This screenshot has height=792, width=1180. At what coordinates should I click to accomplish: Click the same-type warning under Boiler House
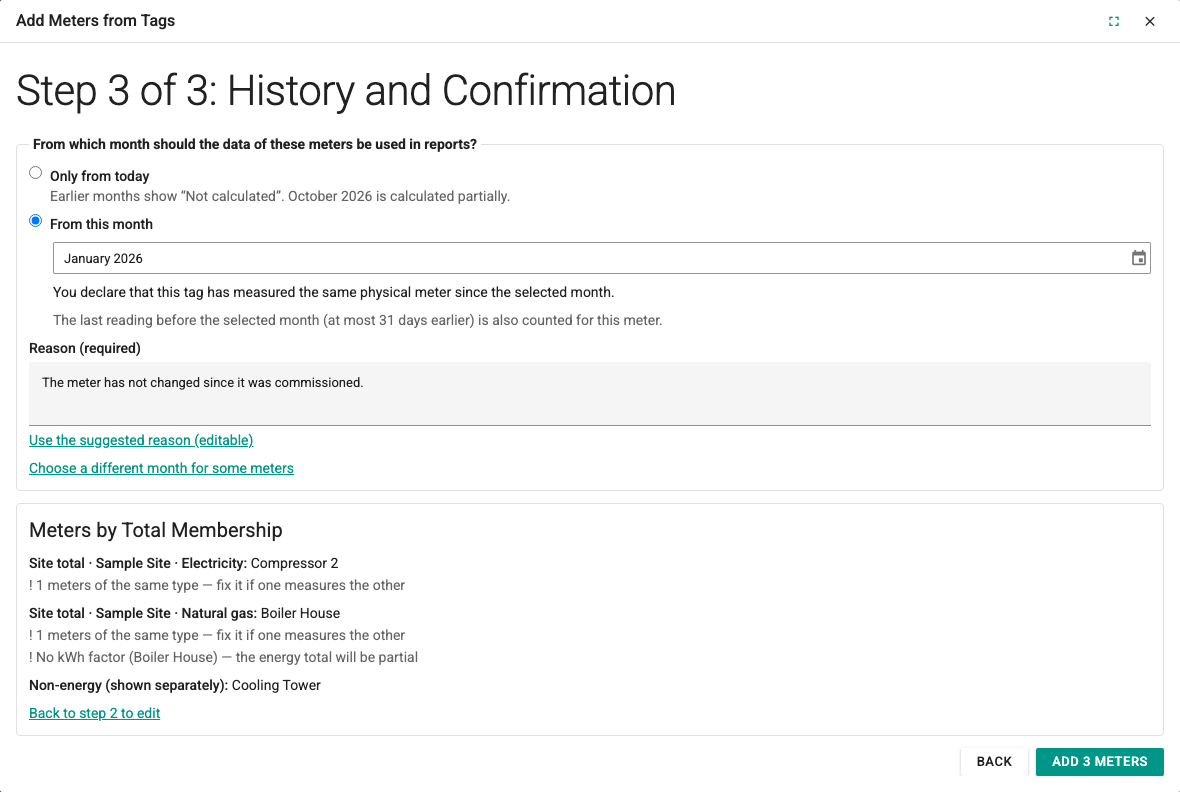(x=217, y=635)
